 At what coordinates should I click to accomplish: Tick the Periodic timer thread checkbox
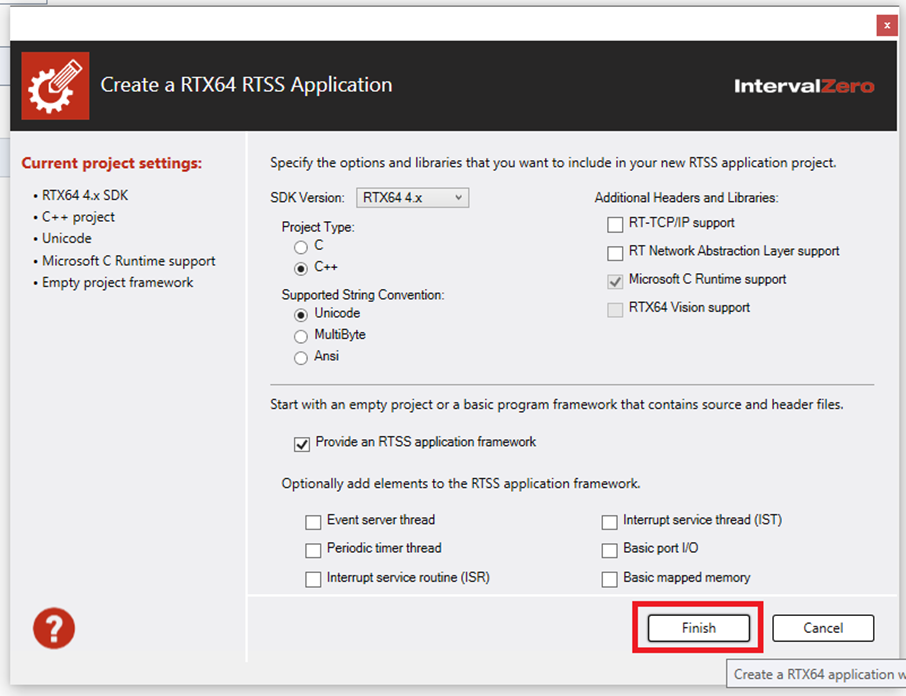click(314, 550)
